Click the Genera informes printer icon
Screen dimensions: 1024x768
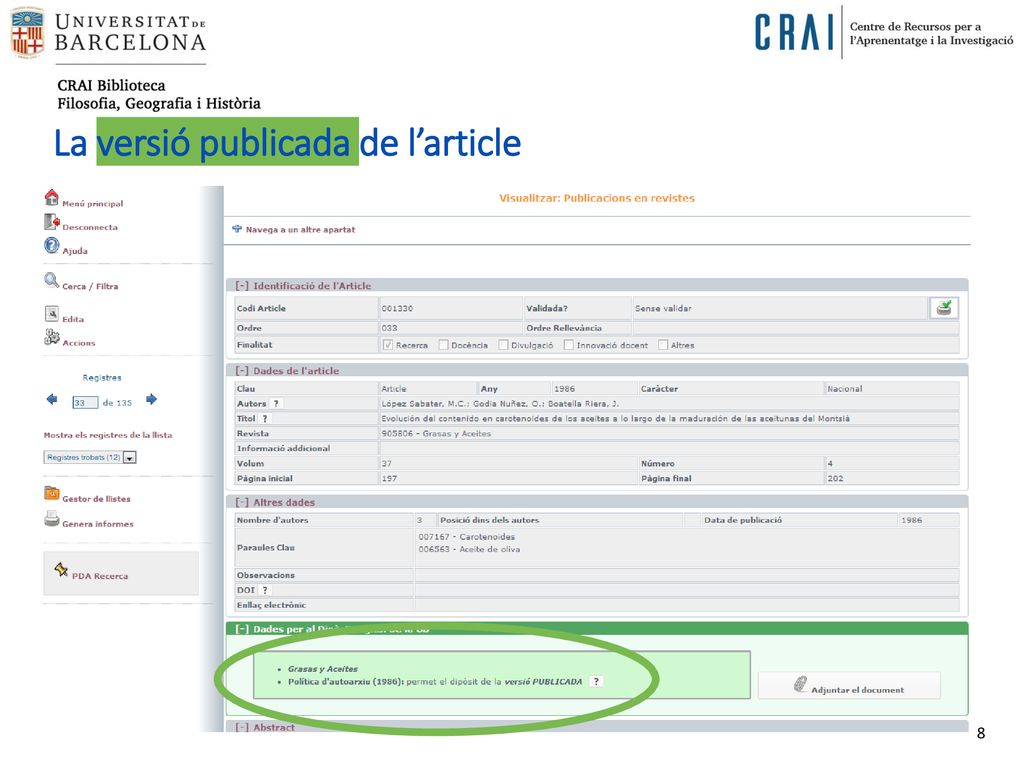click(52, 519)
